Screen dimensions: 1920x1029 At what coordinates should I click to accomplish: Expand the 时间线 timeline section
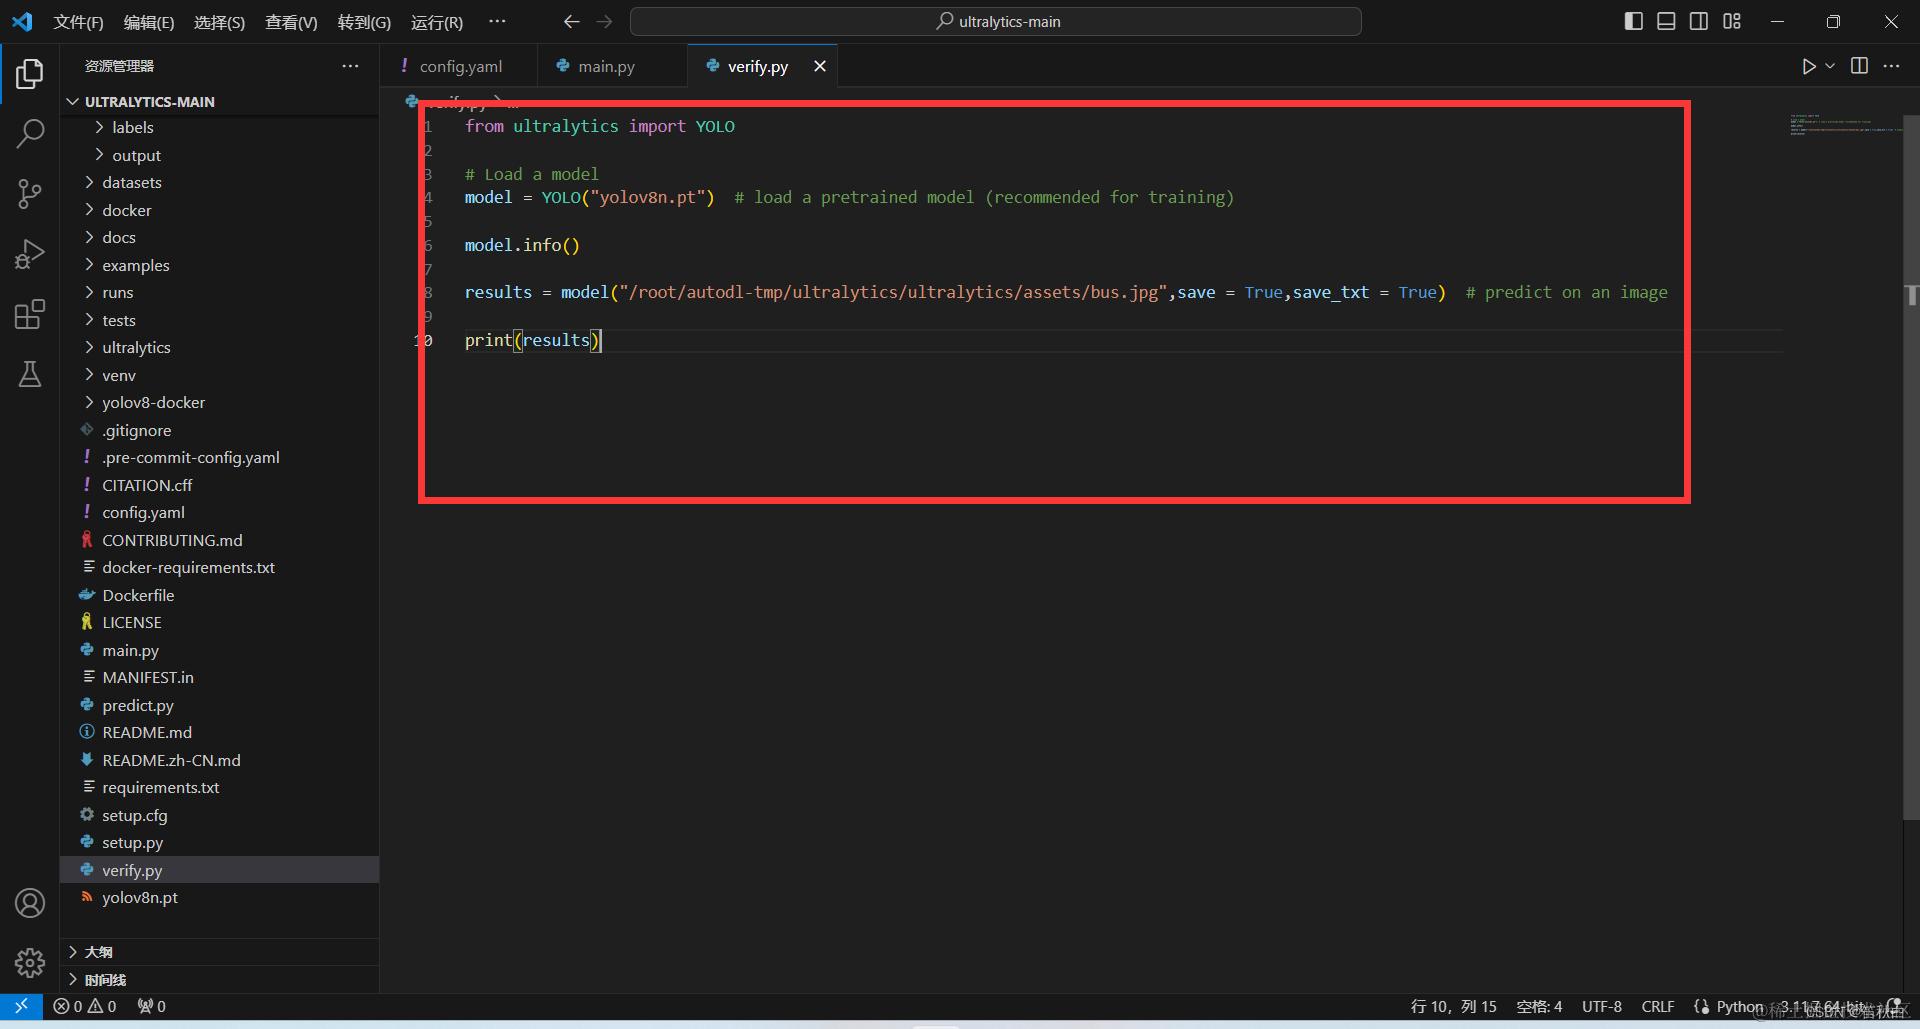[219, 980]
